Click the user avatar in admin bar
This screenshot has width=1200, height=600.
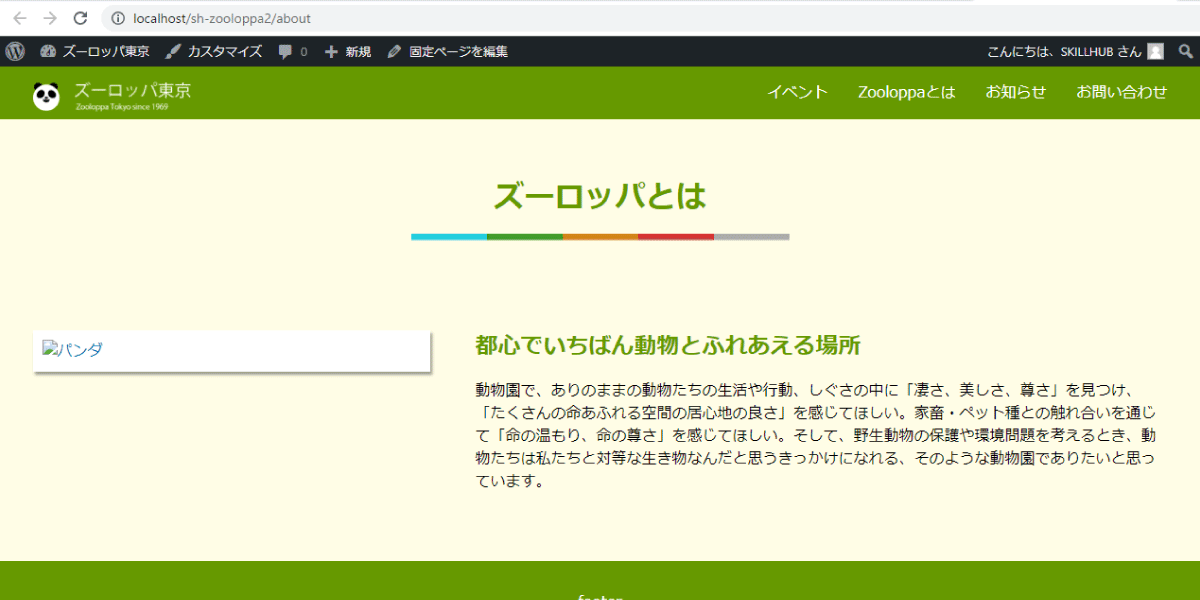[1155, 51]
